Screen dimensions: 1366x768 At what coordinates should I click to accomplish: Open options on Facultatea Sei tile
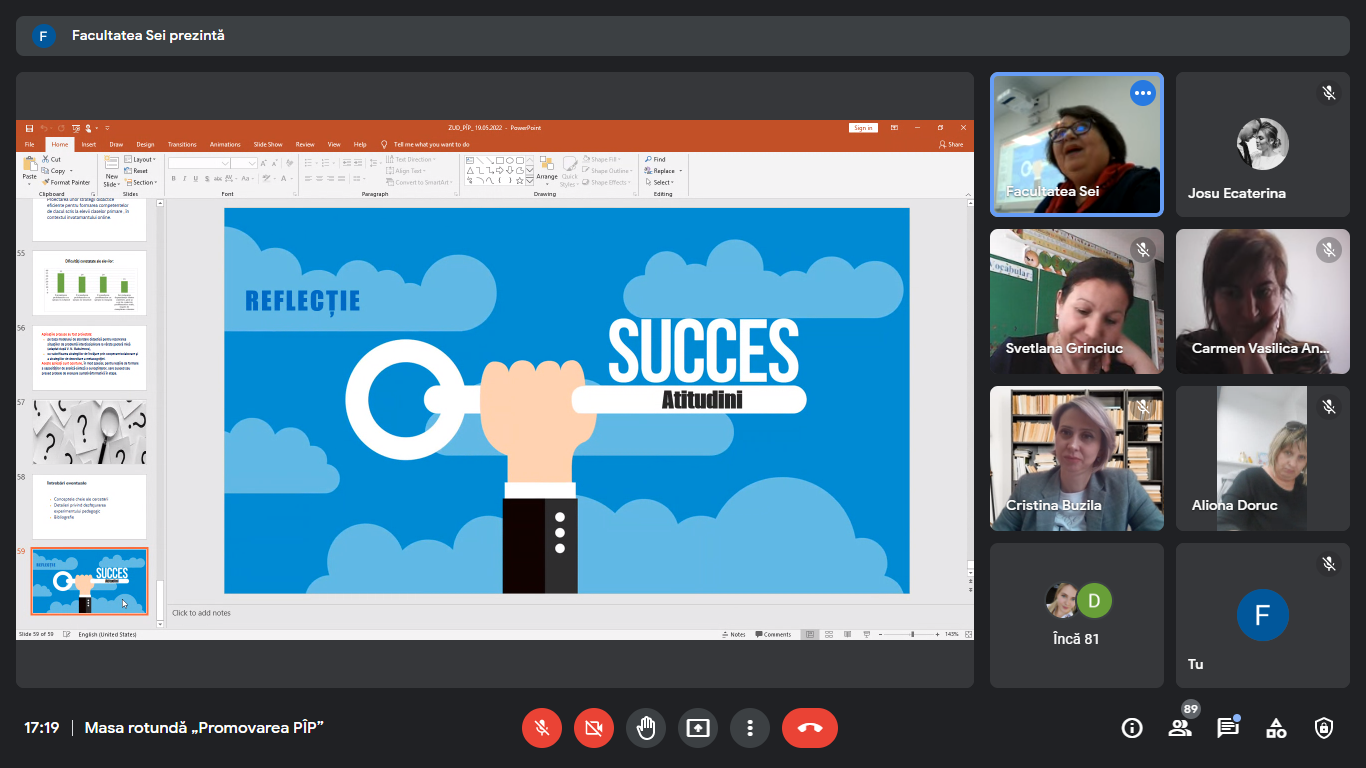(1142, 93)
